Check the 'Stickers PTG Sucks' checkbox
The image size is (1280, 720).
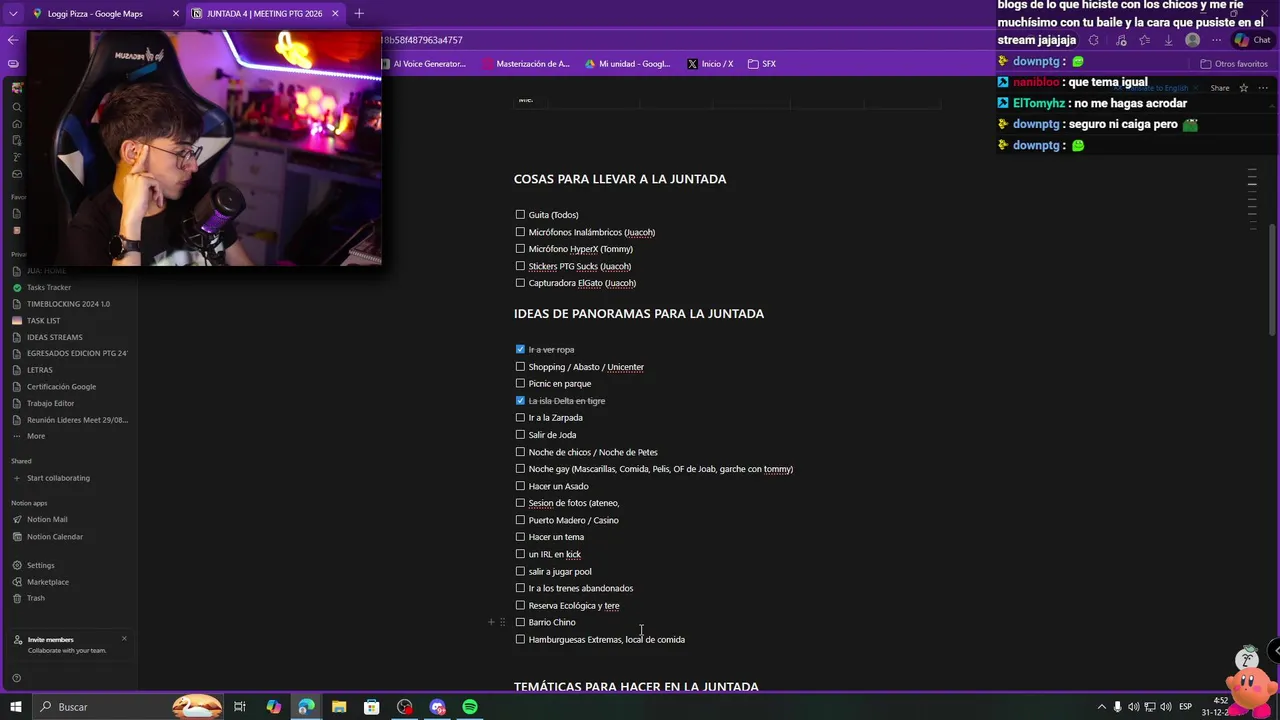click(x=520, y=266)
